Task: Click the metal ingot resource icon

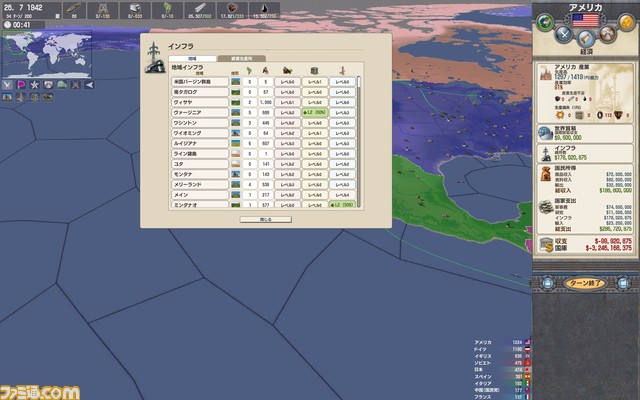Action: (135, 8)
